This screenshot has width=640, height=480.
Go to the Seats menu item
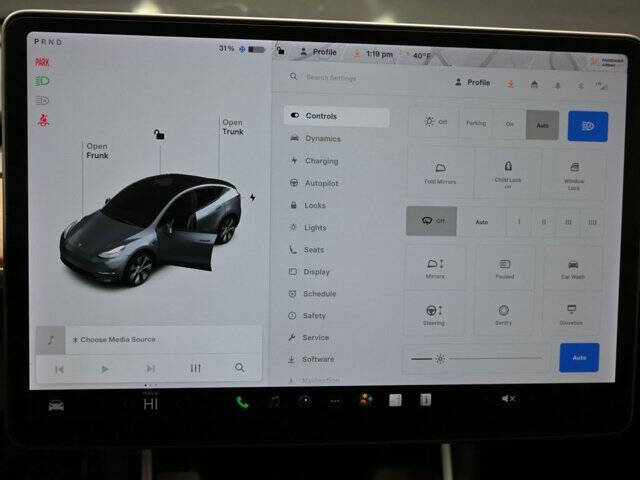click(307, 250)
